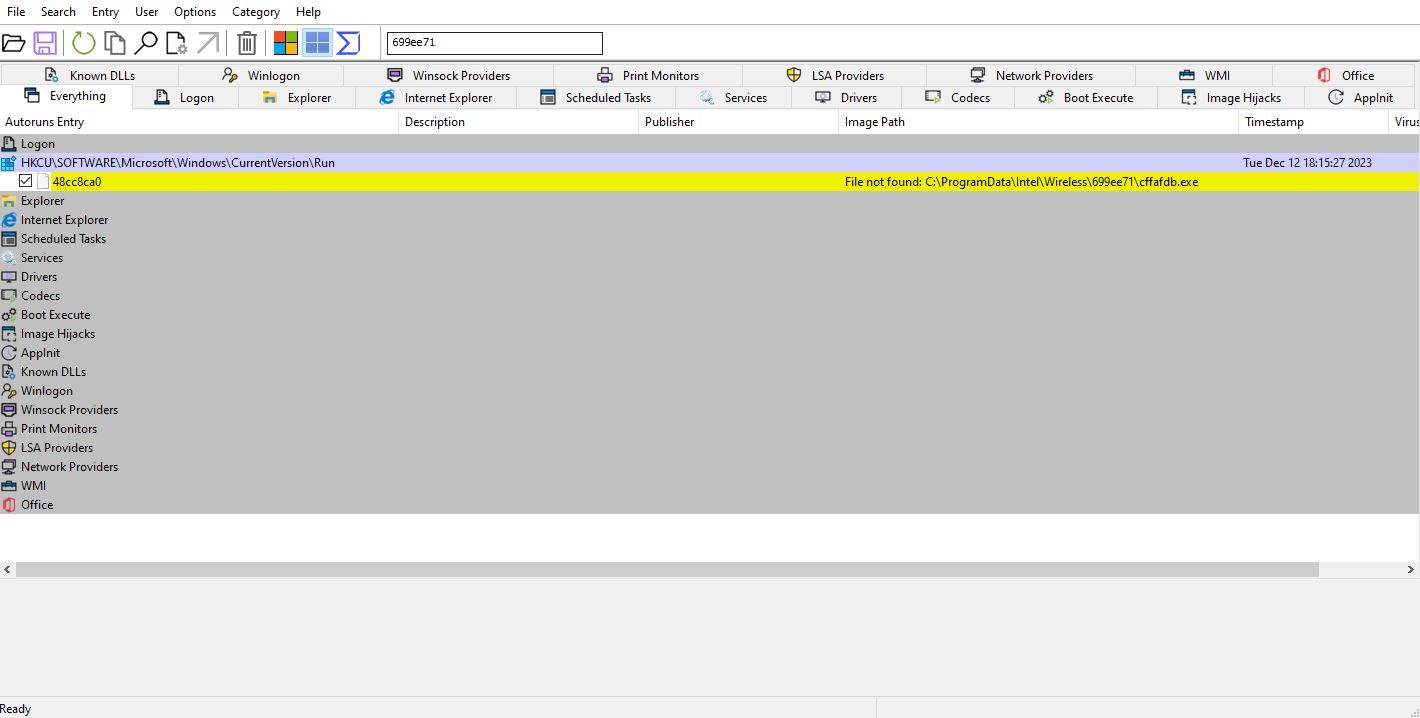1420x718 pixels.
Task: Click the trash can Delete icon
Action: coord(247,43)
